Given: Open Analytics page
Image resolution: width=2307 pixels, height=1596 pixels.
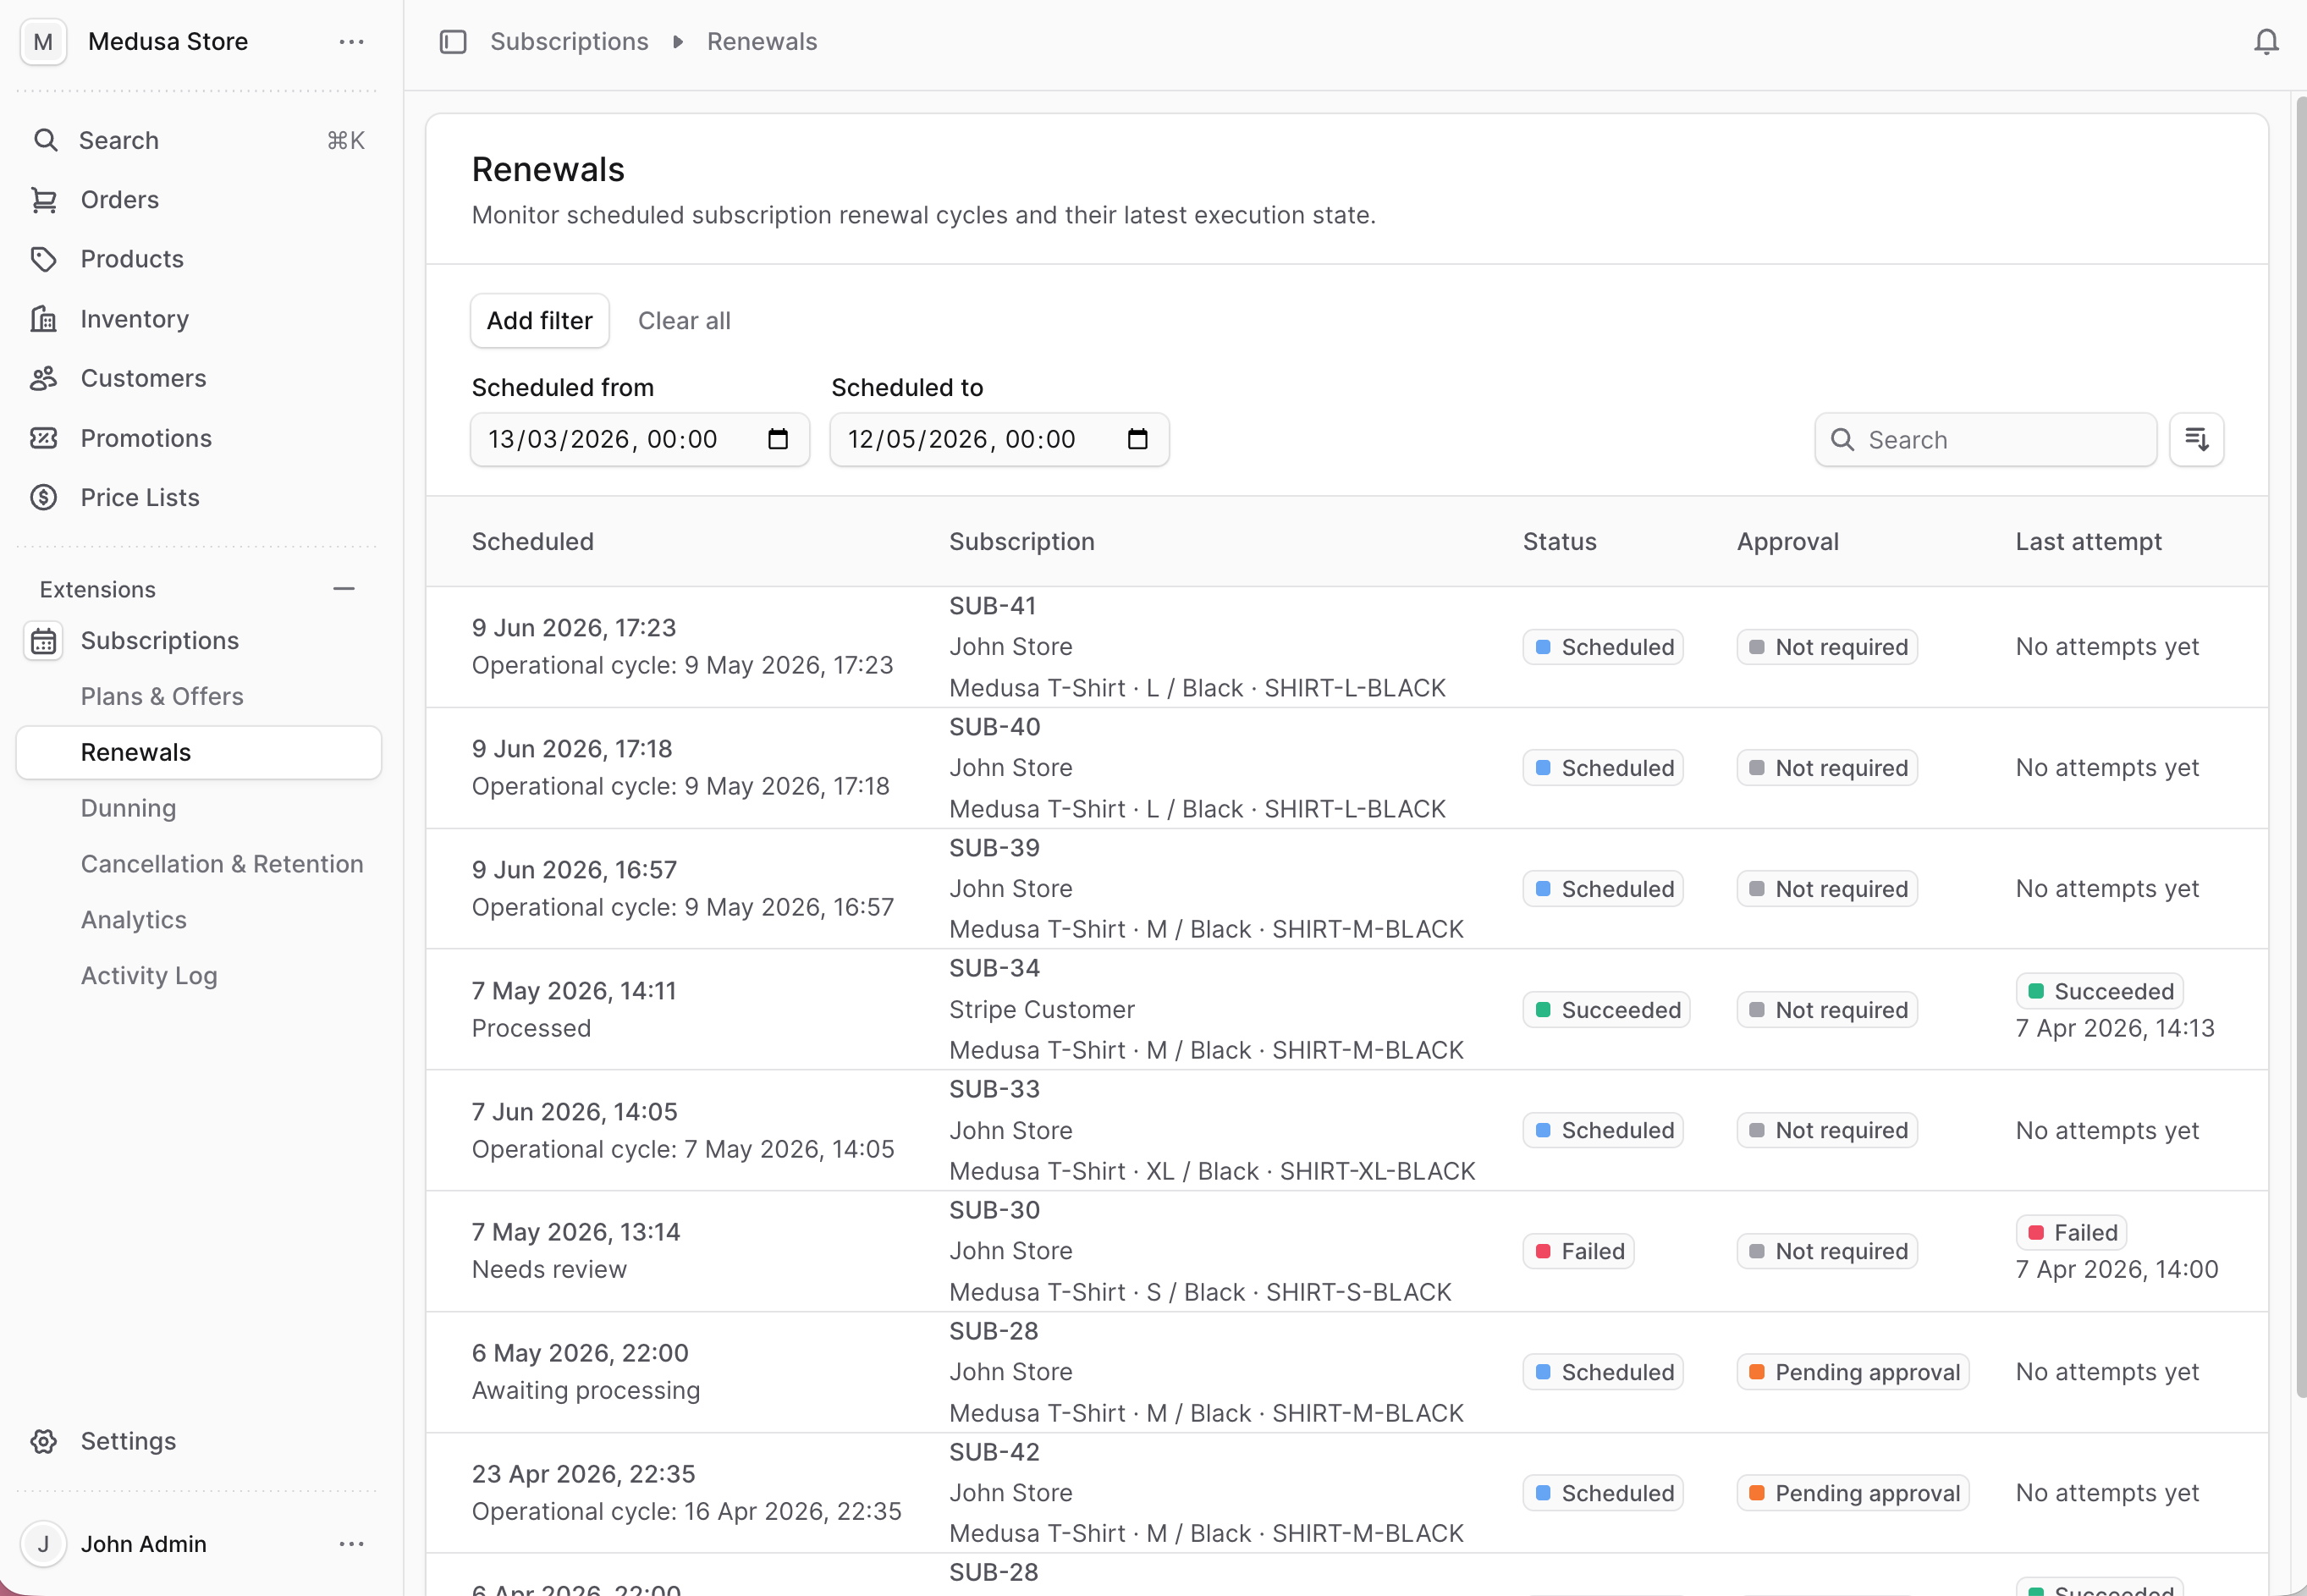Looking at the screenshot, I should coord(134,921).
